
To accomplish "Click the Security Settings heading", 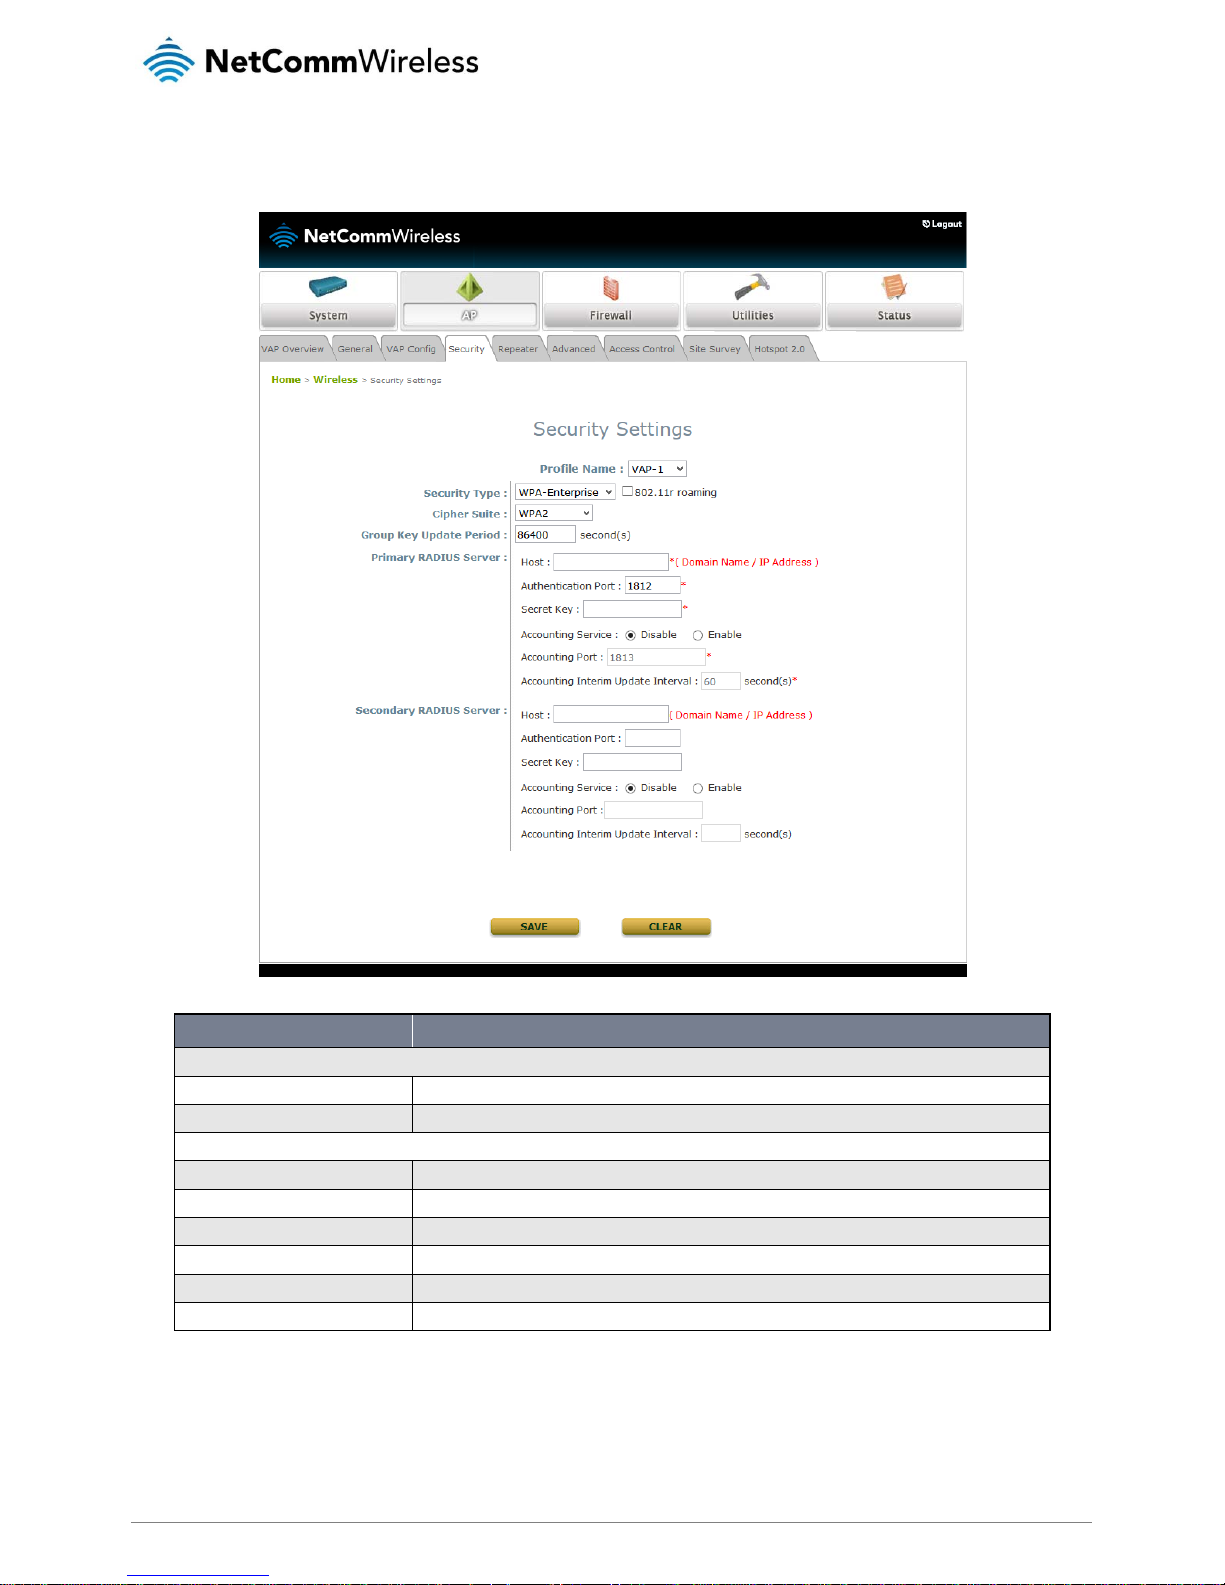I will point(612,429).
